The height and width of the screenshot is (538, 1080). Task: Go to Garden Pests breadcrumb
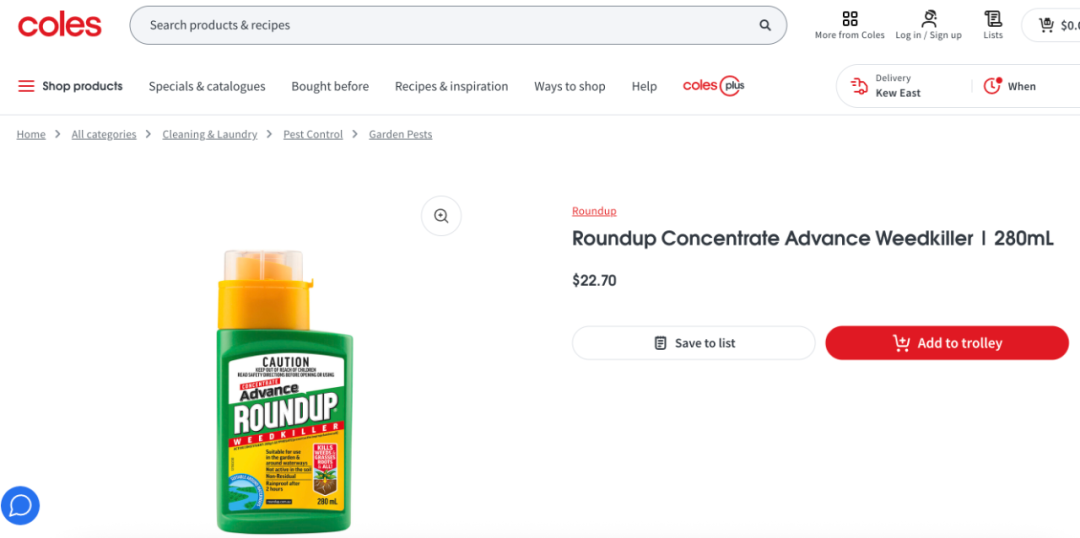(400, 134)
